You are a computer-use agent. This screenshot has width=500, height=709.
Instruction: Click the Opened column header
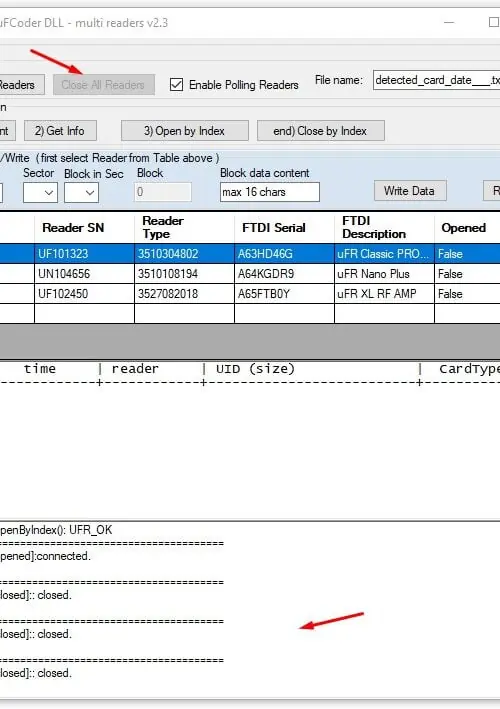click(467, 227)
